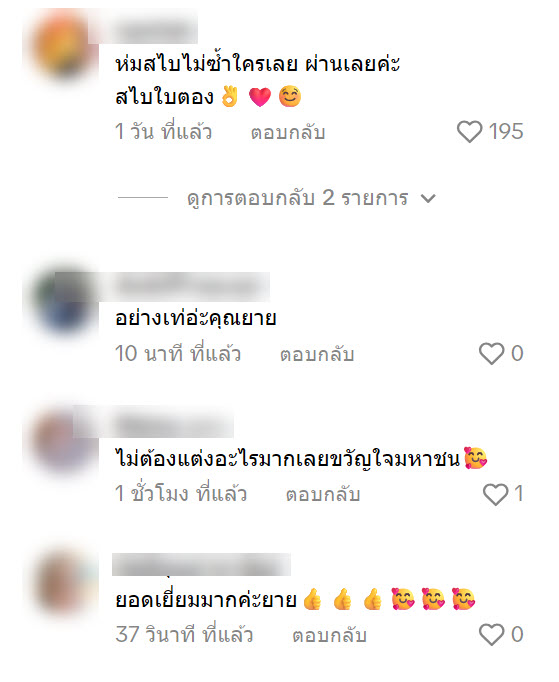Open fourth commenter's profile avatar
The image size is (559, 682).
click(63, 582)
